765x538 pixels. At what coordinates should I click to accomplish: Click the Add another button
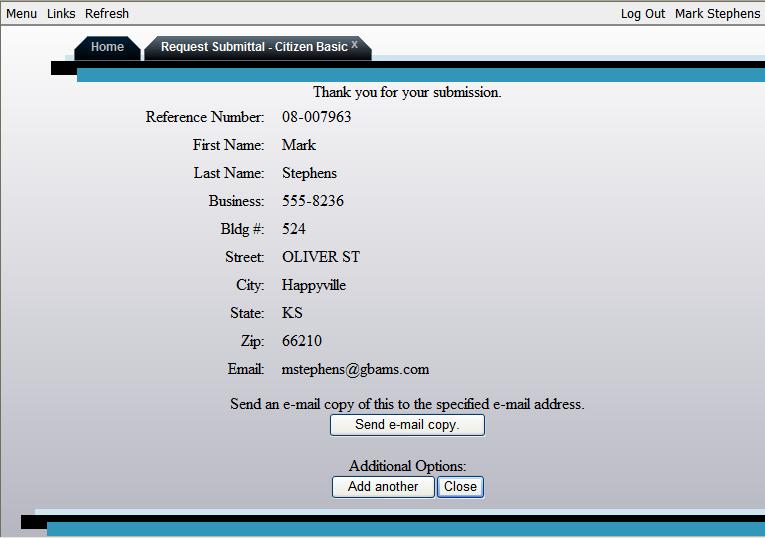[383, 487]
